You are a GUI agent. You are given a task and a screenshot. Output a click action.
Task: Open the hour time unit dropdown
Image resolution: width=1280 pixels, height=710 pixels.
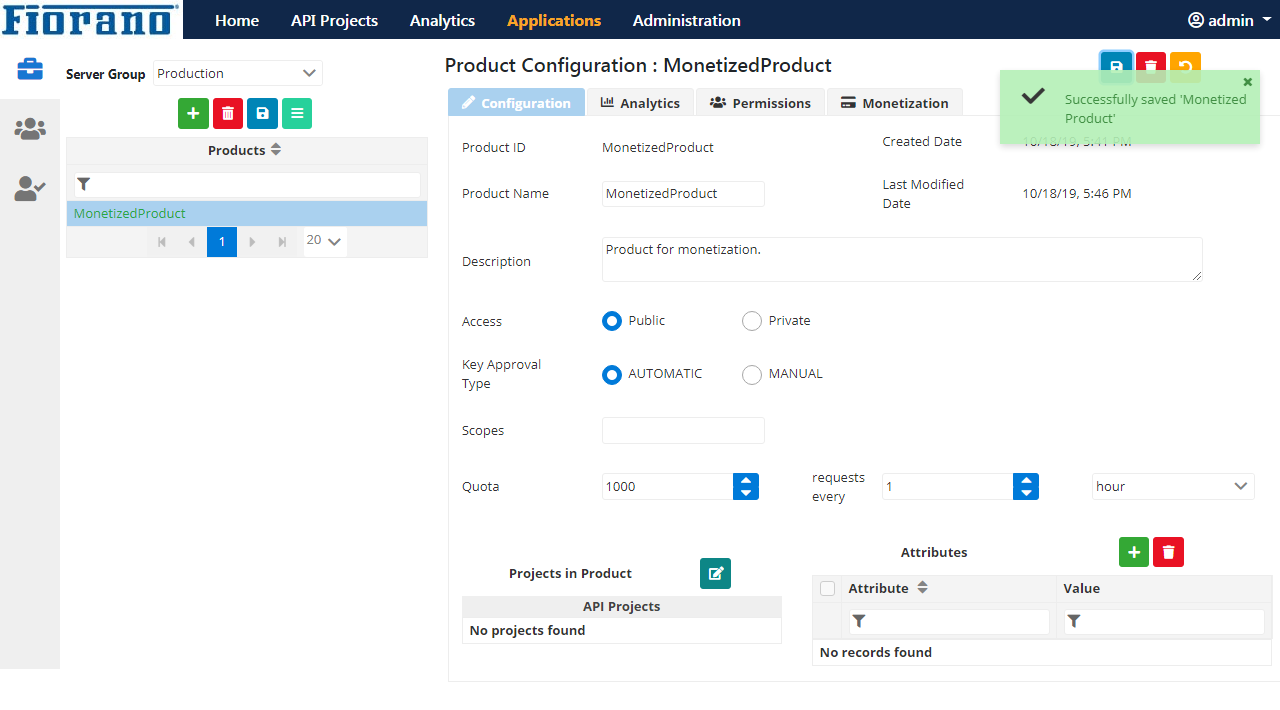(x=1172, y=487)
